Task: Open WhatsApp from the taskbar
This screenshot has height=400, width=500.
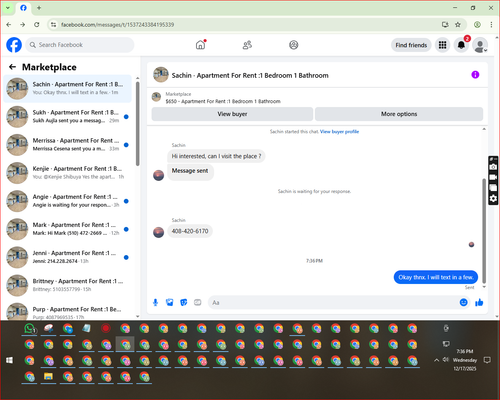Action: pyautogui.click(x=30, y=329)
